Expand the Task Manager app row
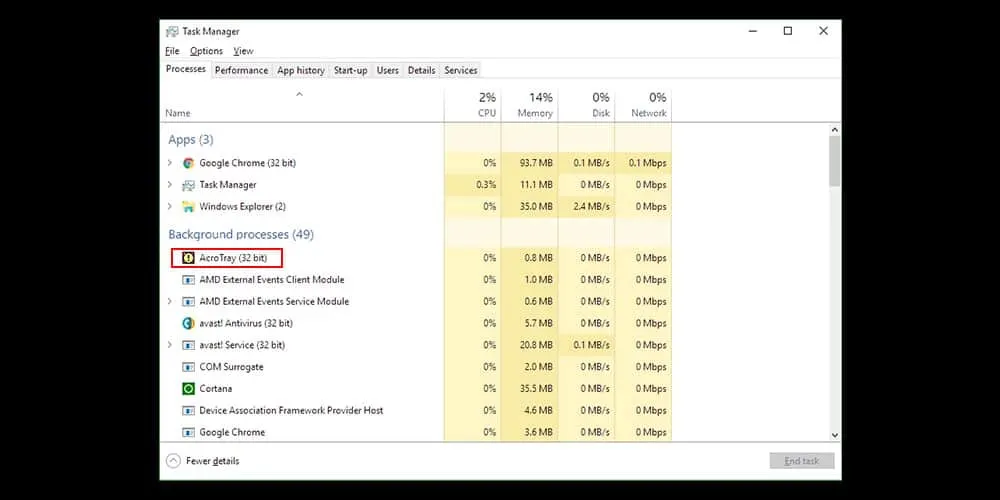Viewport: 1000px width, 500px height. 170,185
